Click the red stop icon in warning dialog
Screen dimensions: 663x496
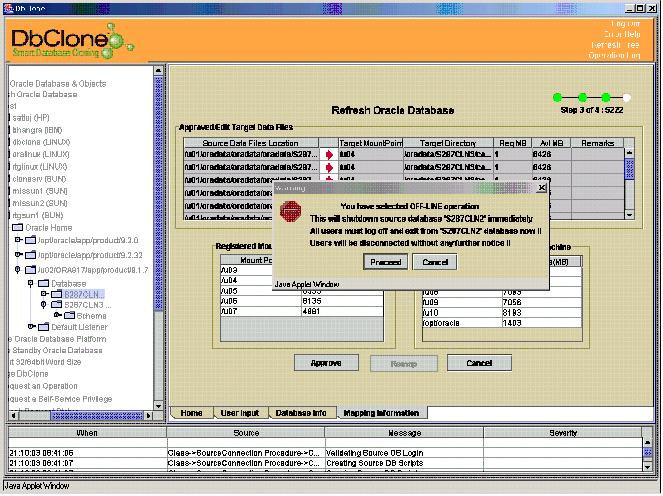290,211
